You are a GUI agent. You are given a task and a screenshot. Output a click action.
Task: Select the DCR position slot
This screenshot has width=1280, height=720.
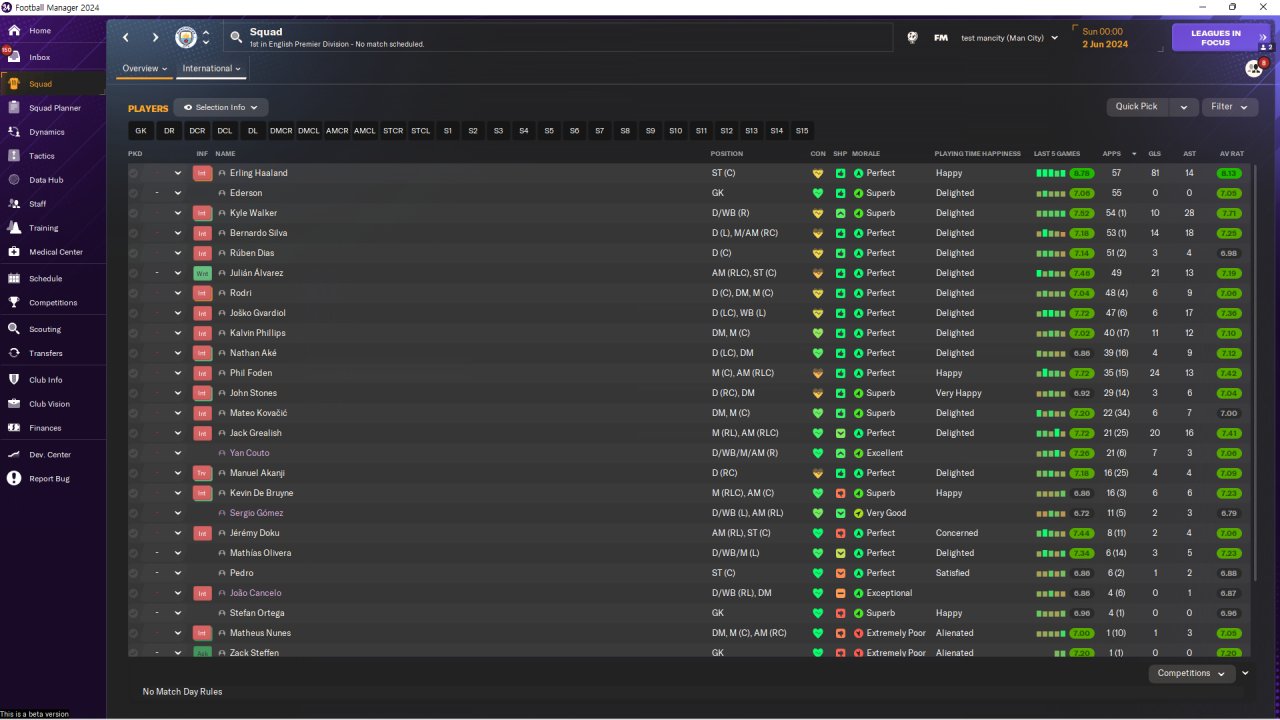[197, 131]
